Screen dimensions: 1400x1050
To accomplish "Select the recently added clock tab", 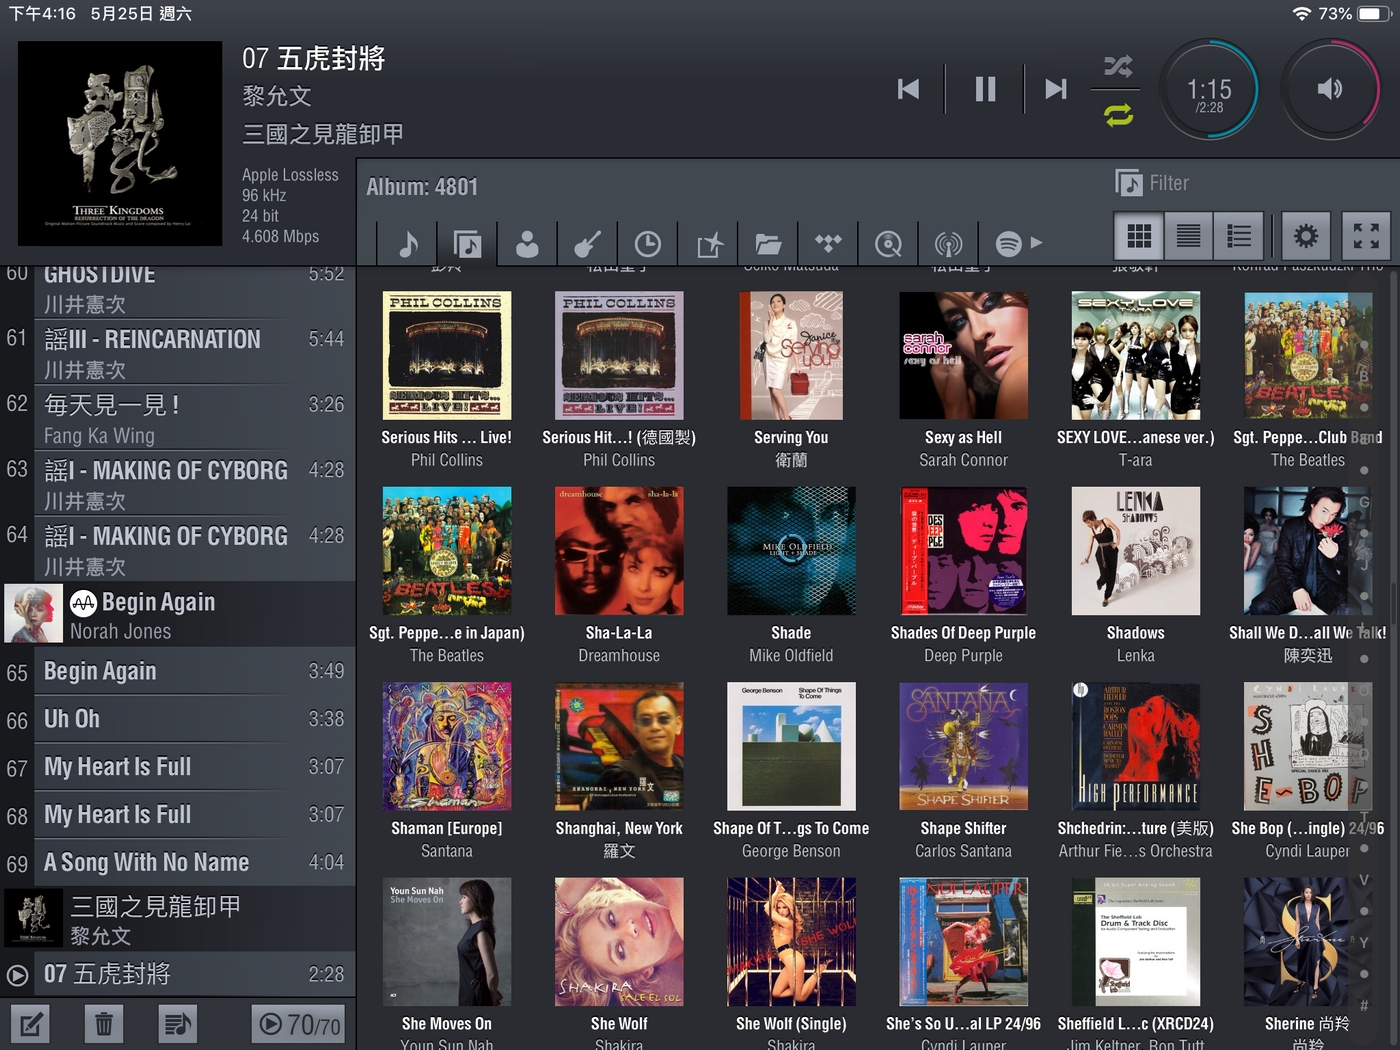I will point(648,243).
